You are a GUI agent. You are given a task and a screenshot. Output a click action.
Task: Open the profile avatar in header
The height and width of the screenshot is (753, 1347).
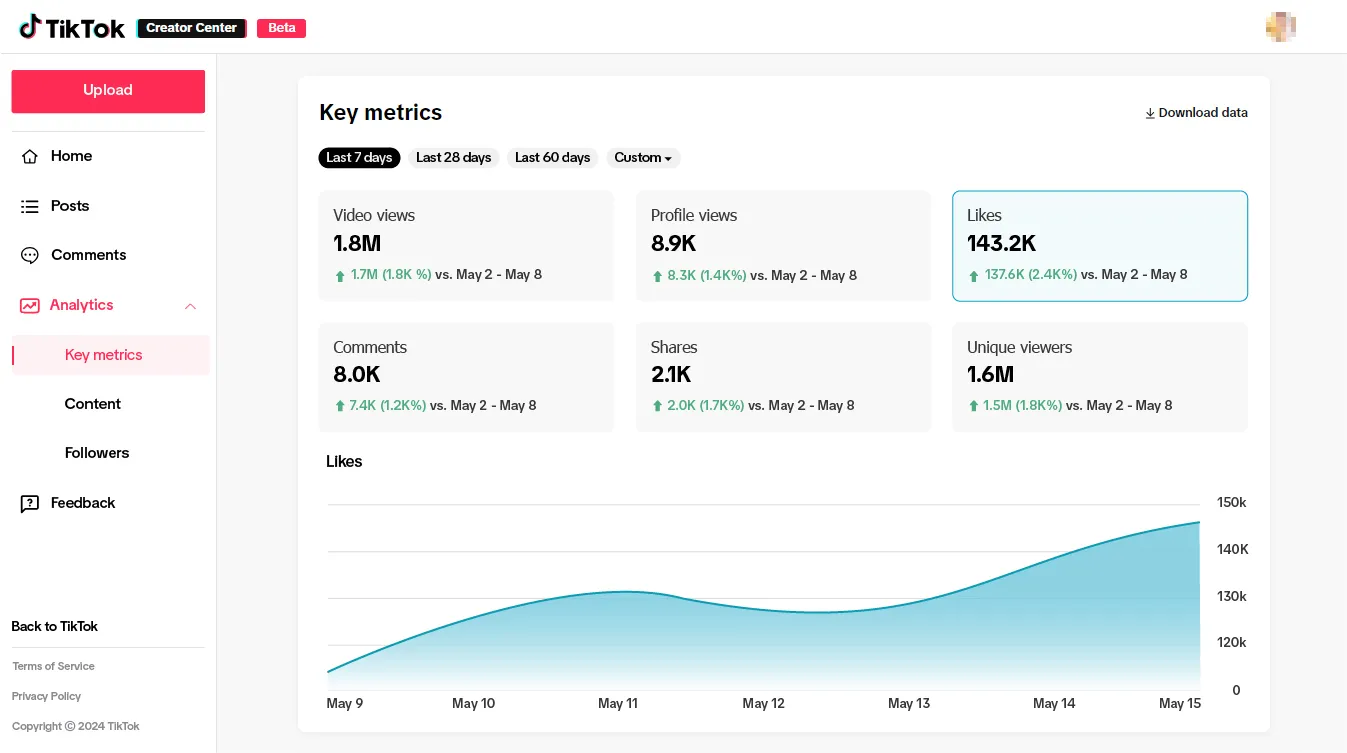click(x=1280, y=27)
